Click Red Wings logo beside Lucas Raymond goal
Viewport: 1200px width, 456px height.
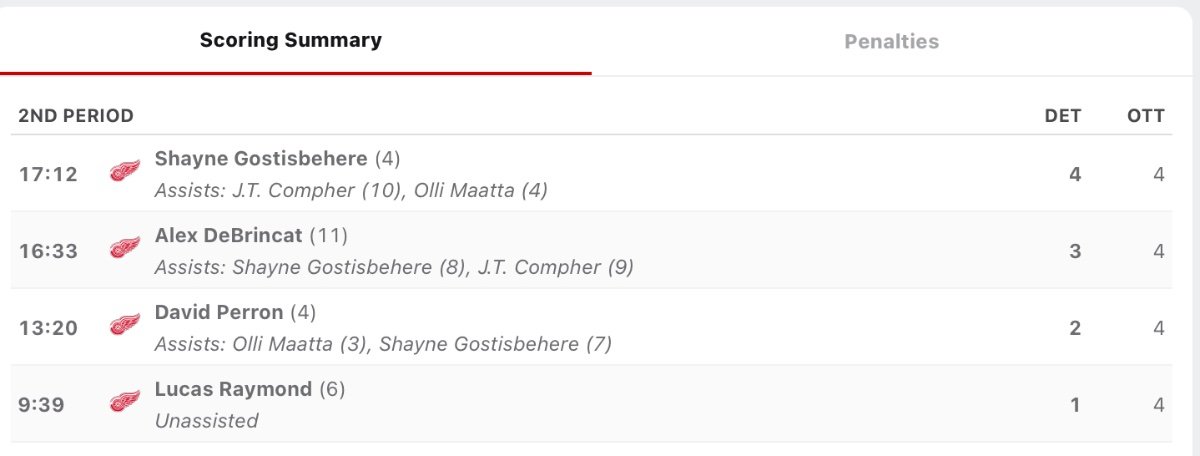tap(125, 403)
